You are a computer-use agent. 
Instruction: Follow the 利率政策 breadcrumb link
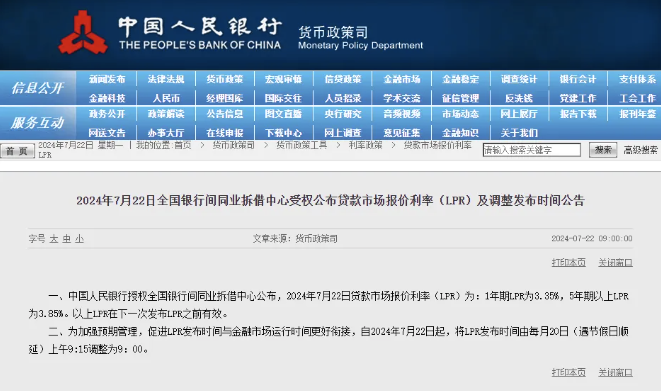pyautogui.click(x=365, y=145)
